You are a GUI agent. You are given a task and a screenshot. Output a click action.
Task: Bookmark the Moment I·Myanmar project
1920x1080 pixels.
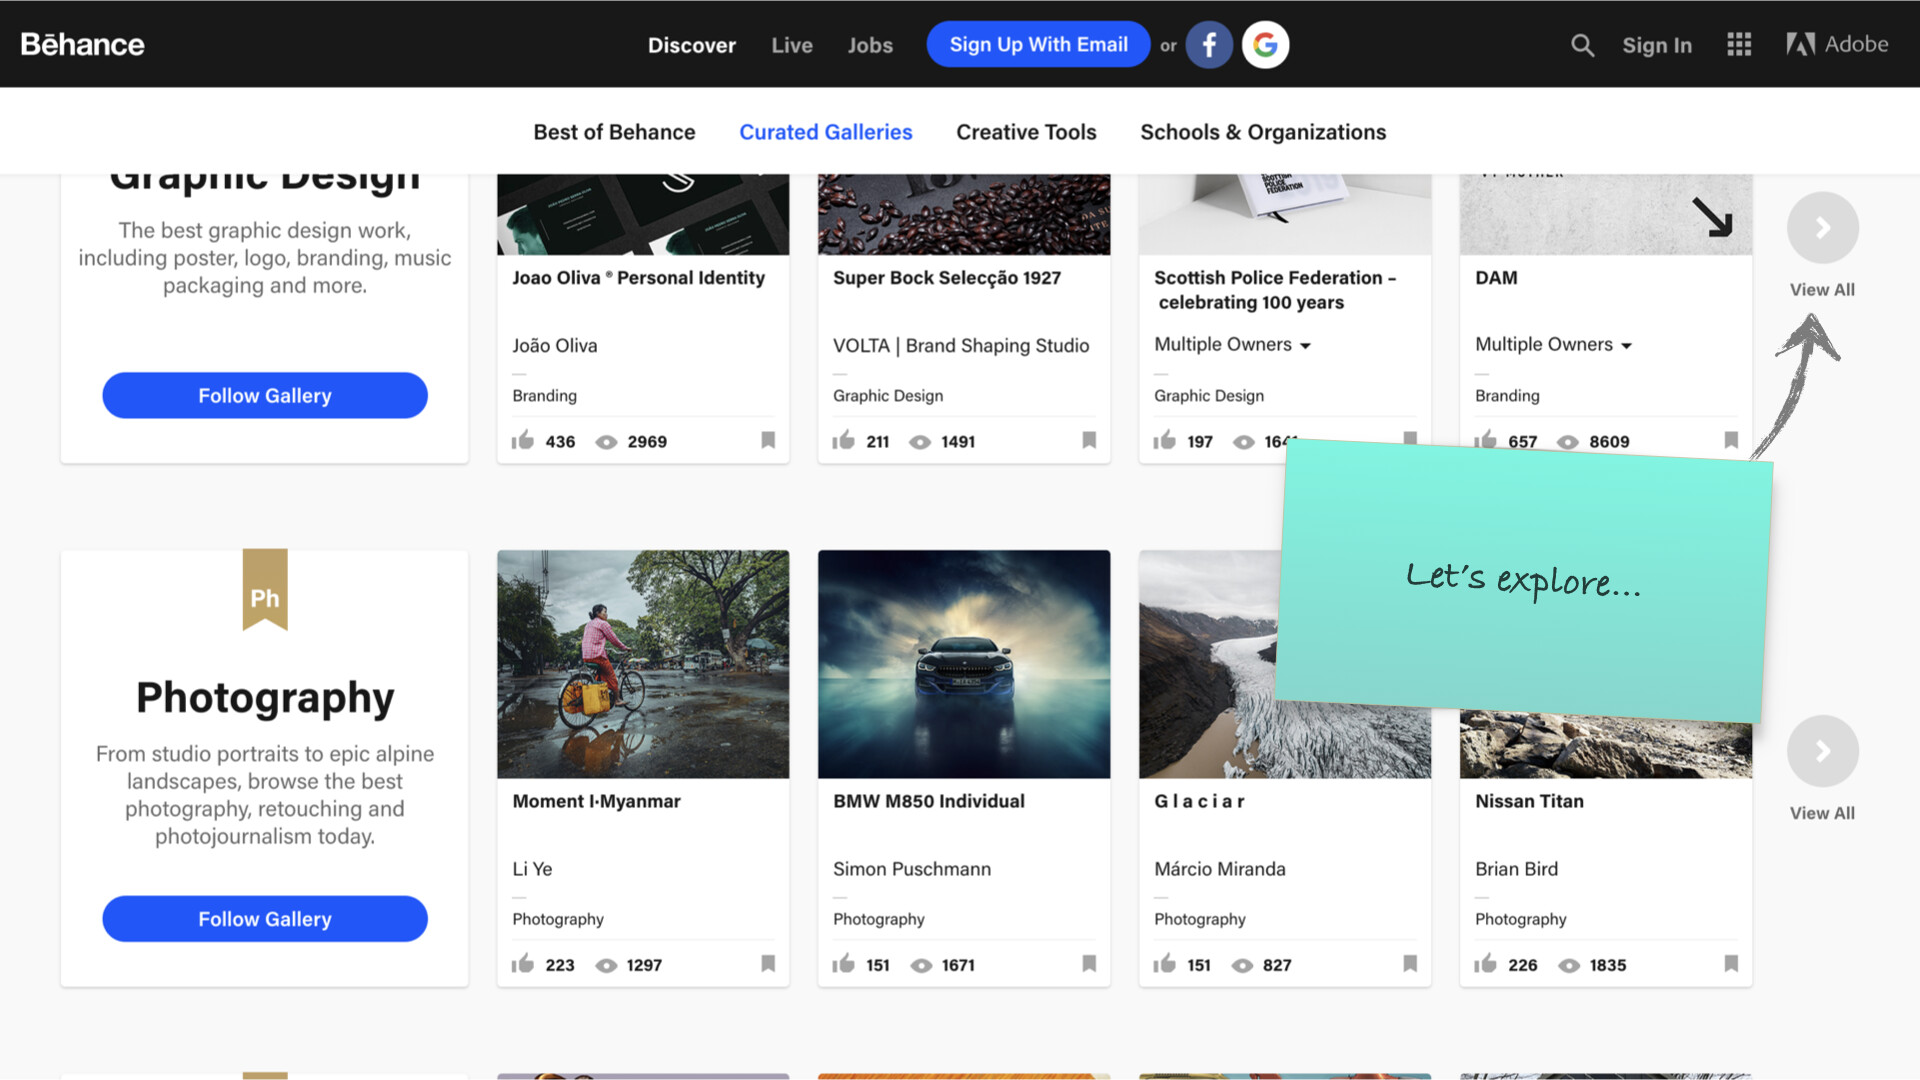pos(768,964)
